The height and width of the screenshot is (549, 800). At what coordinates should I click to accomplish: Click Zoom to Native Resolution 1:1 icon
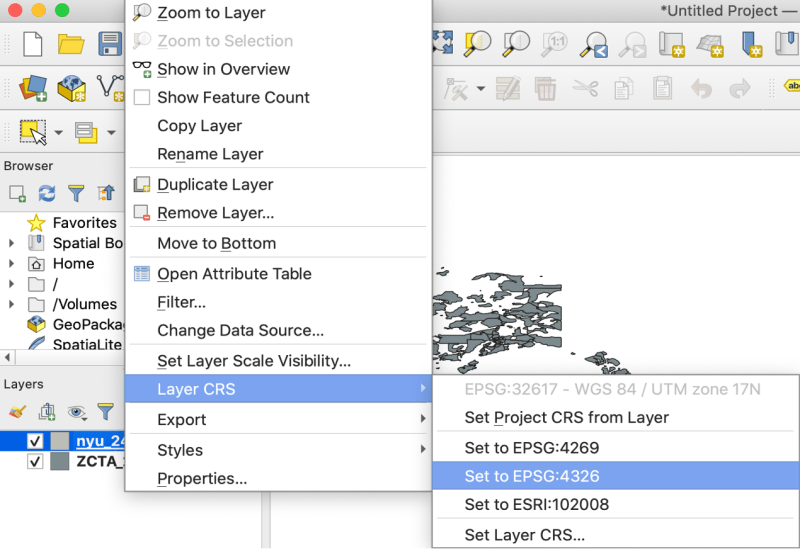pos(555,44)
